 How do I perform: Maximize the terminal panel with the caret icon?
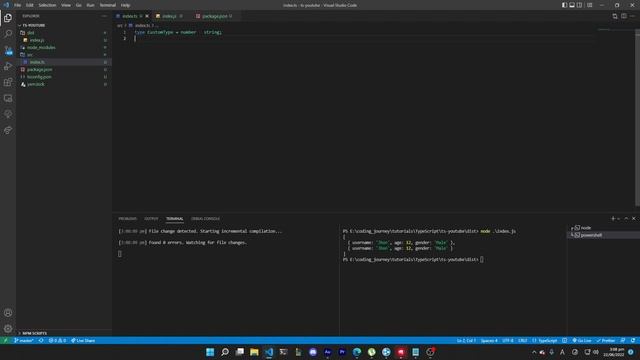(x=626, y=219)
